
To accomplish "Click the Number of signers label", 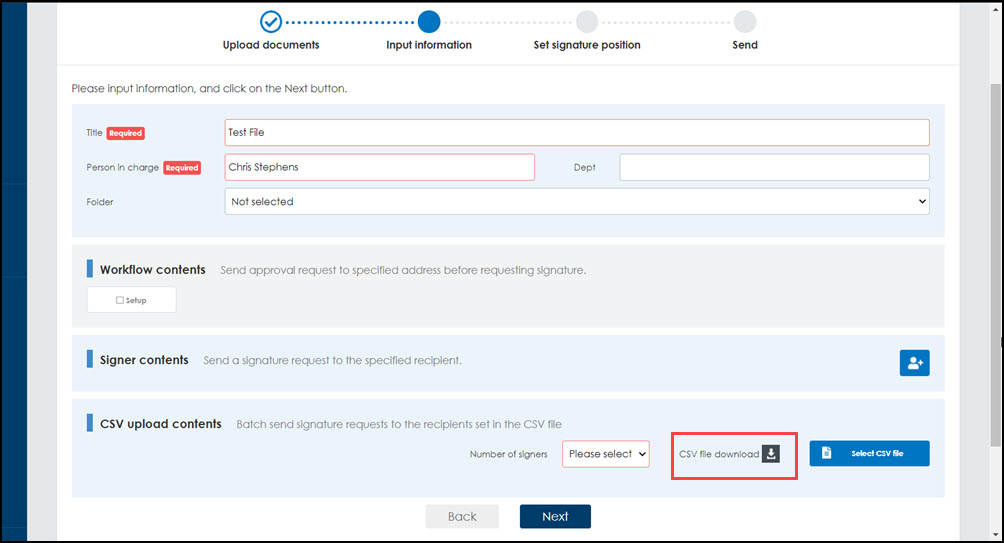I will click(508, 454).
